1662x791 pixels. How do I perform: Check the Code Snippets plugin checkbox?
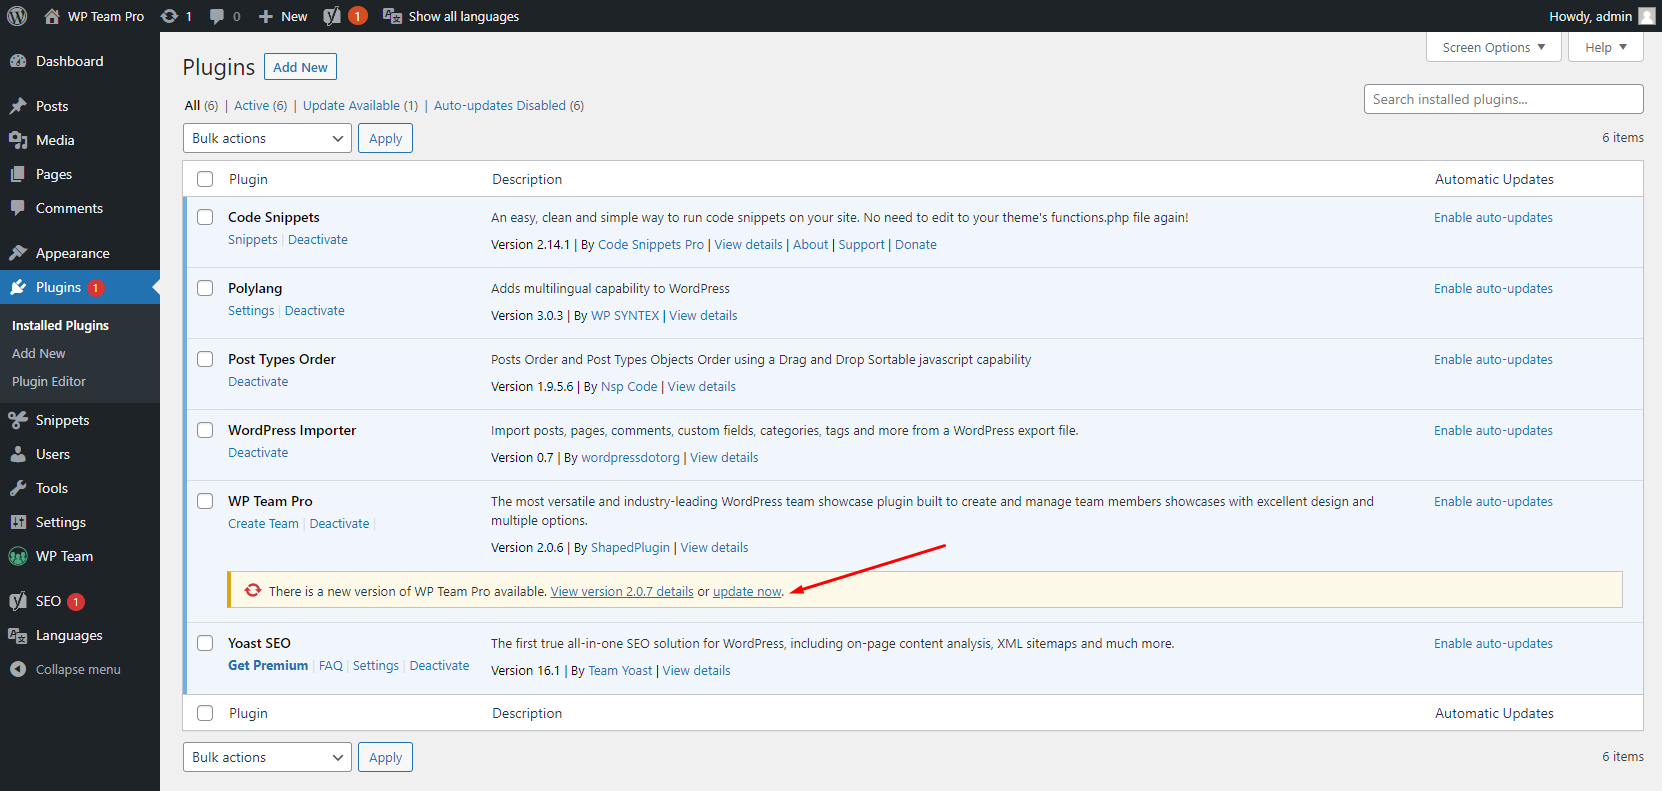(205, 217)
